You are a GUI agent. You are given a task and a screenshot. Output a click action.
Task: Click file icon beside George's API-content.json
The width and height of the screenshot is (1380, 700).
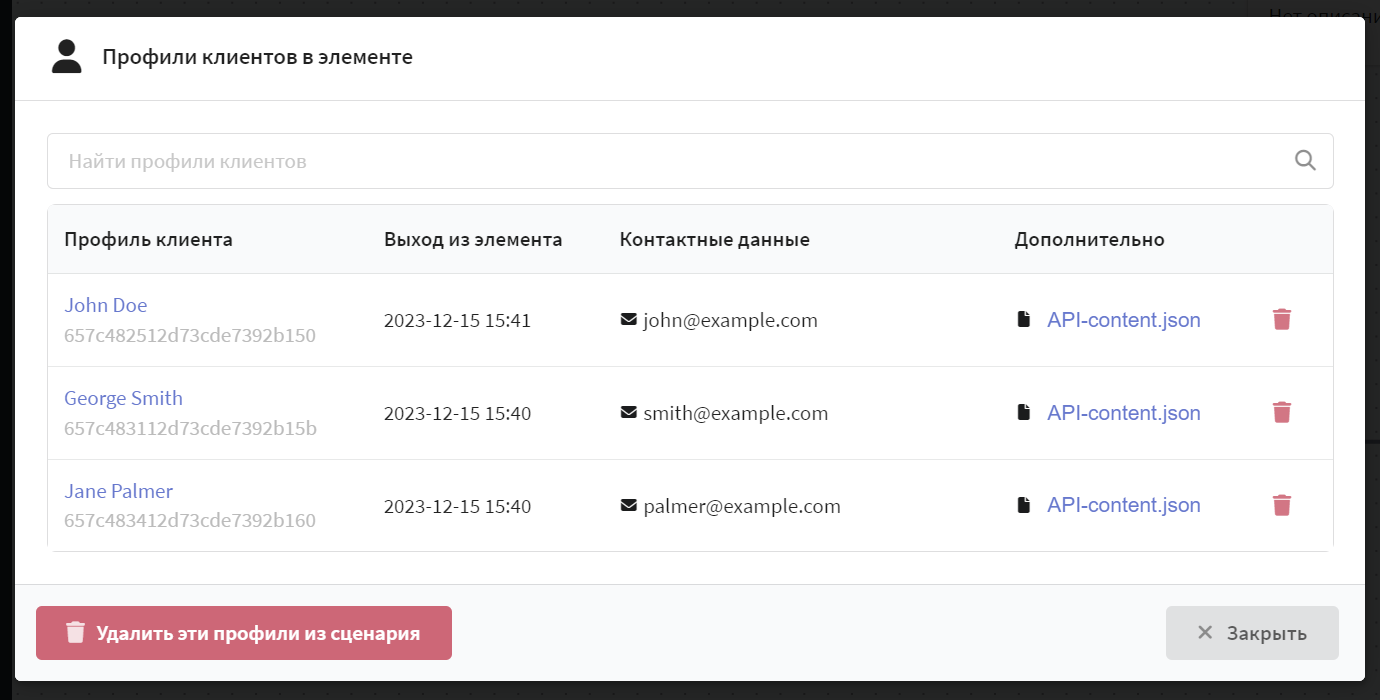point(1023,412)
